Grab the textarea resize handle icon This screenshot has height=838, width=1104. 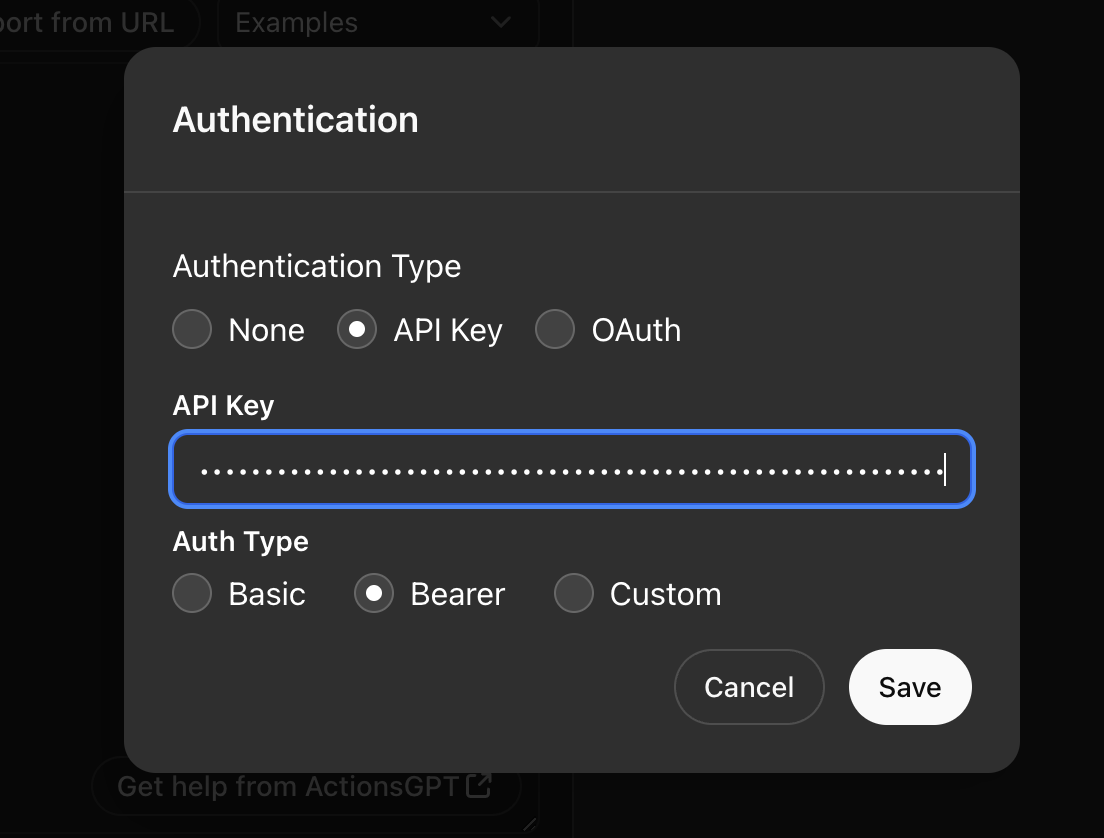(x=530, y=825)
